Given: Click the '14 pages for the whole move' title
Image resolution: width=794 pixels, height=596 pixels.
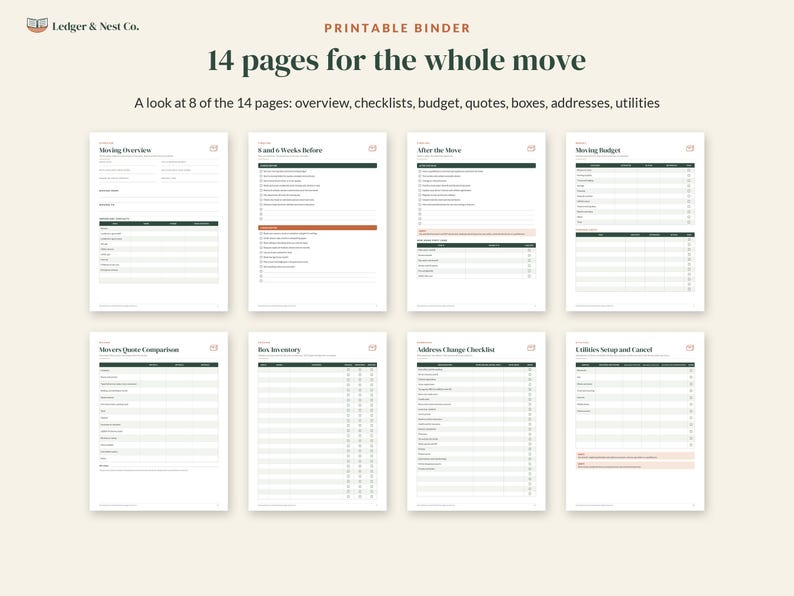Looking at the screenshot, I should pyautogui.click(x=396, y=61).
